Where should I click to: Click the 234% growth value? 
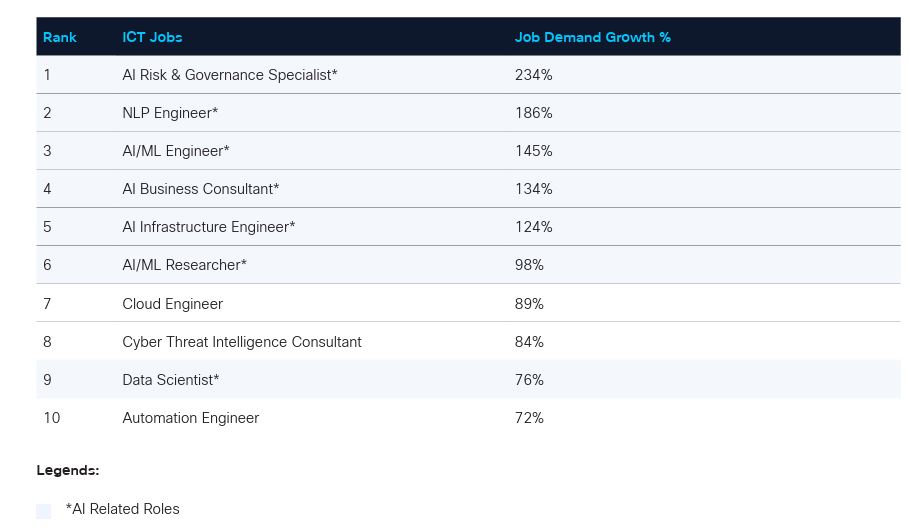pyautogui.click(x=533, y=75)
